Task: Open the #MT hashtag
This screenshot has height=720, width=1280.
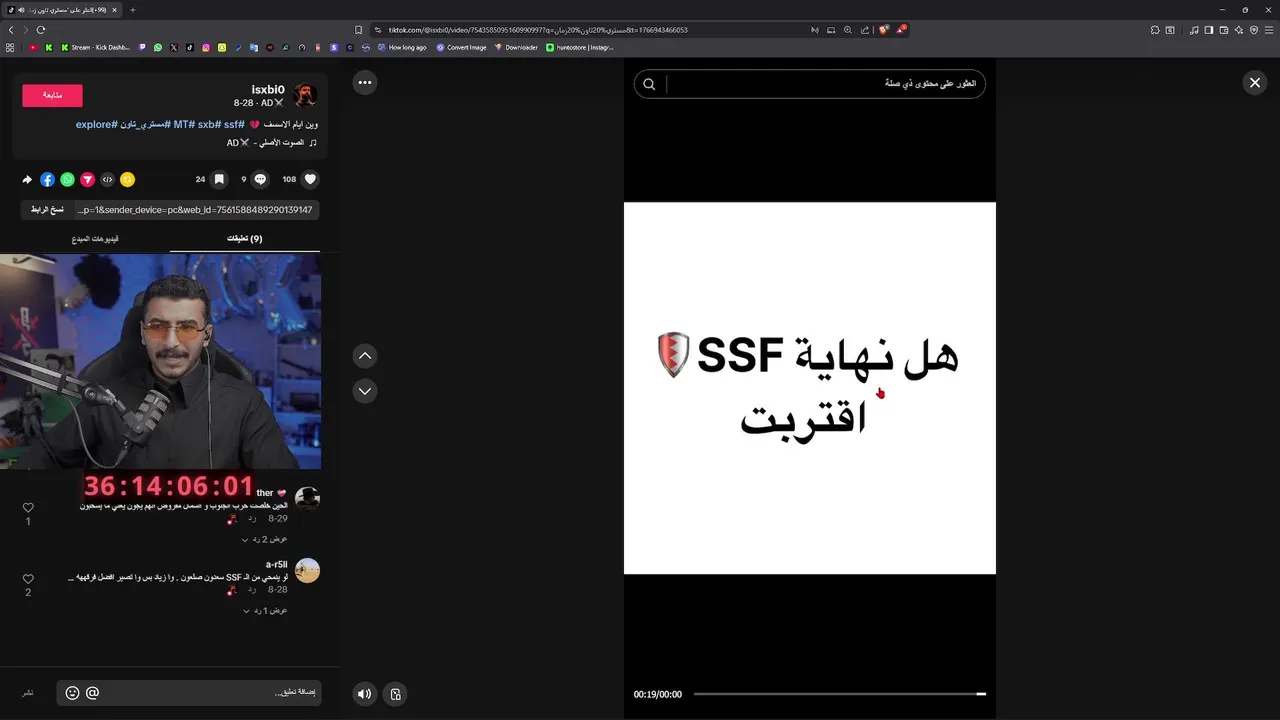Action: (183, 125)
